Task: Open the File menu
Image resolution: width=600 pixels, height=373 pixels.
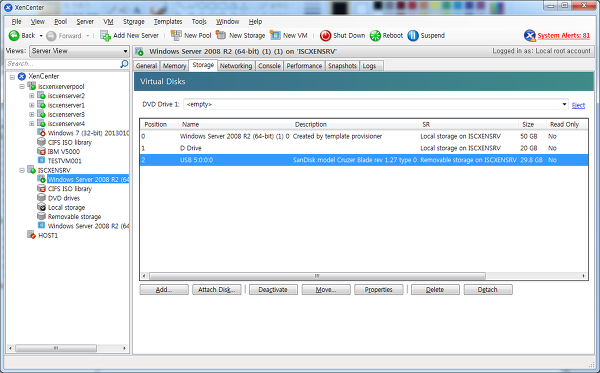Action: pos(16,22)
